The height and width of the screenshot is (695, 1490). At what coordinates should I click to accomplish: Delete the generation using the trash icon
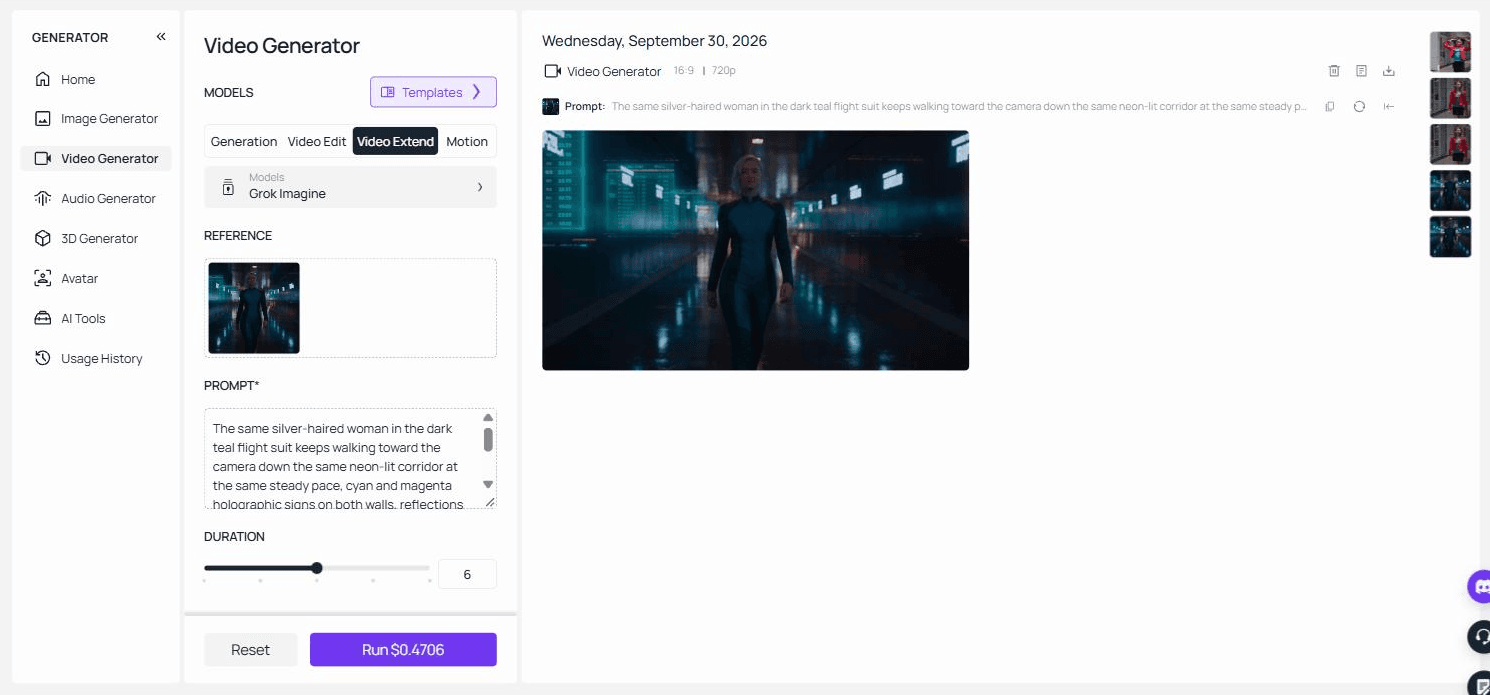pyautogui.click(x=1334, y=71)
